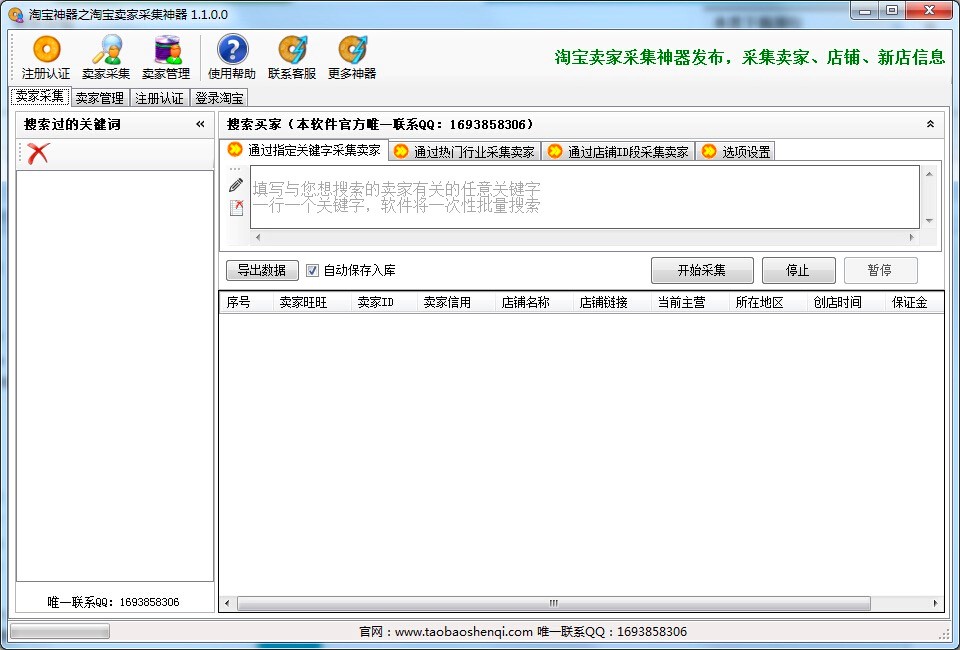The image size is (960, 650).
Task: Switch to the 卖家管理 tab
Action: click(100, 98)
